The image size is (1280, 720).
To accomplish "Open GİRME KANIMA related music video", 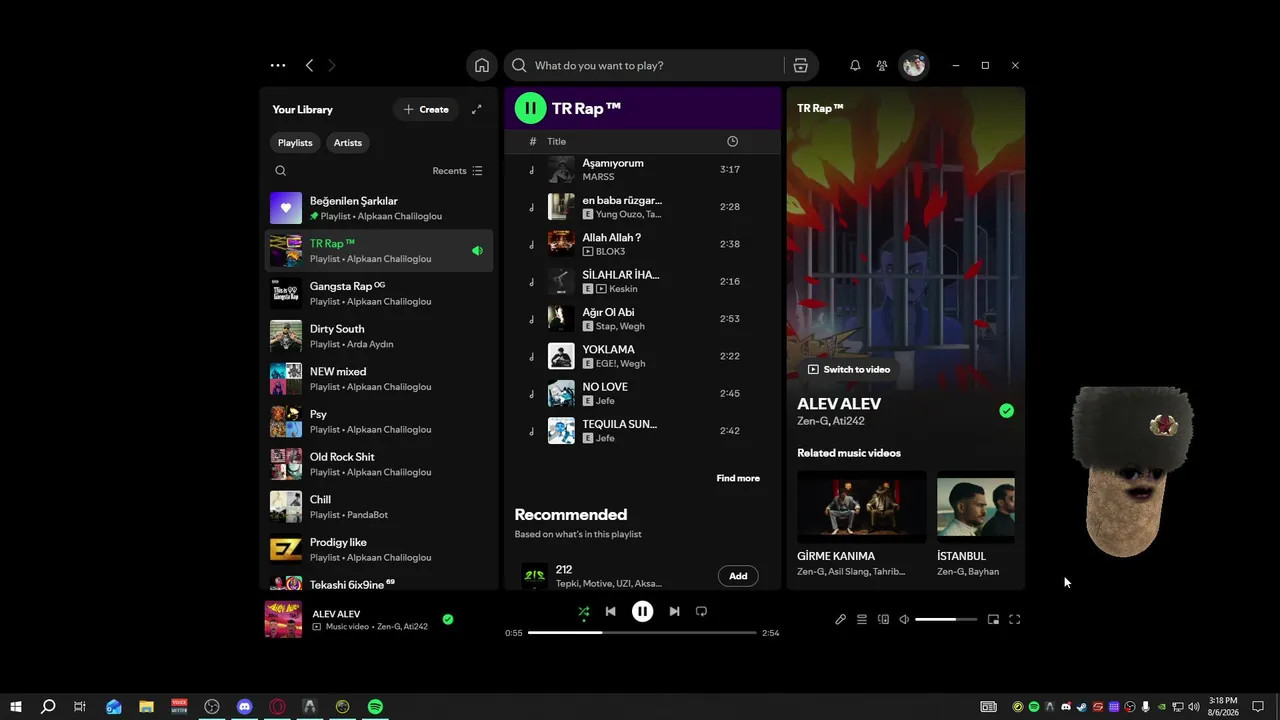I will (862, 524).
